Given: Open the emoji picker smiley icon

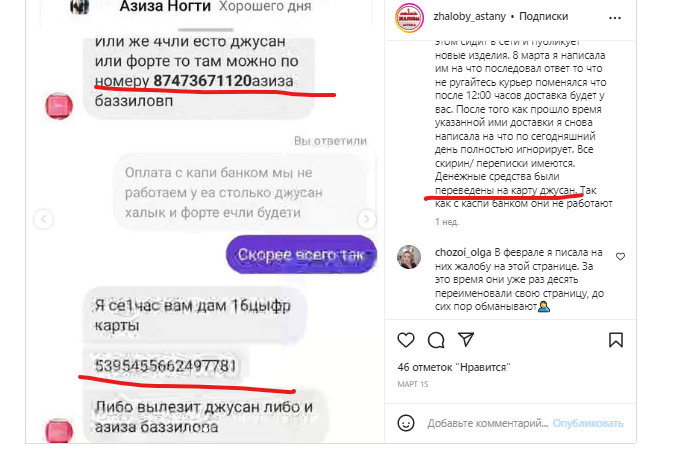Looking at the screenshot, I should (x=406, y=423).
